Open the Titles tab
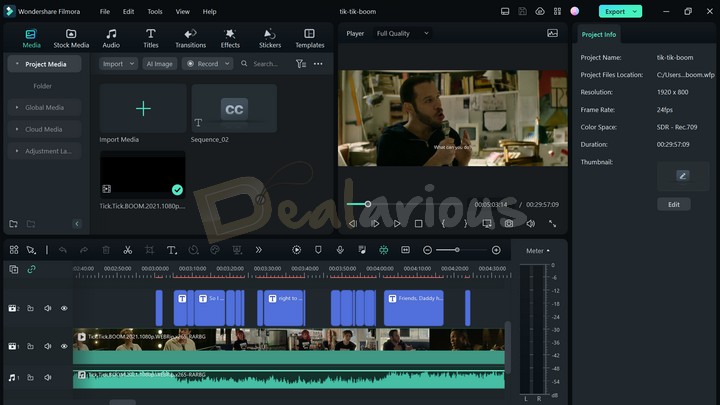The height and width of the screenshot is (405, 720). tap(151, 39)
